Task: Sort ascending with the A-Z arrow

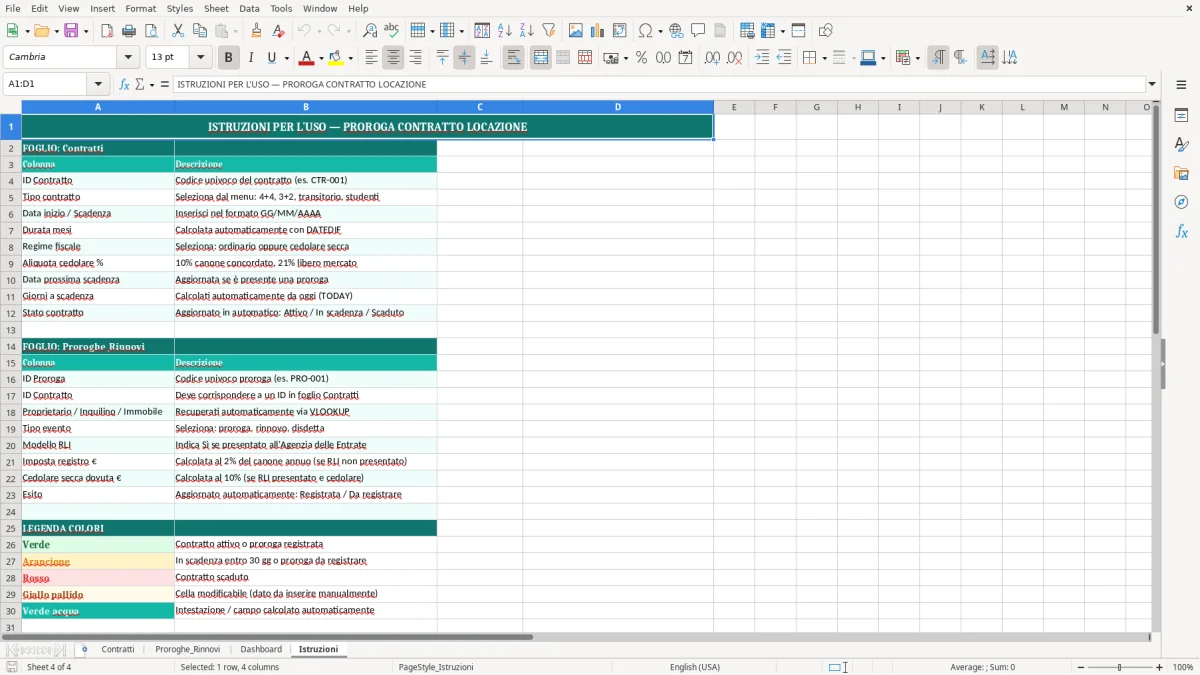Action: click(505, 31)
